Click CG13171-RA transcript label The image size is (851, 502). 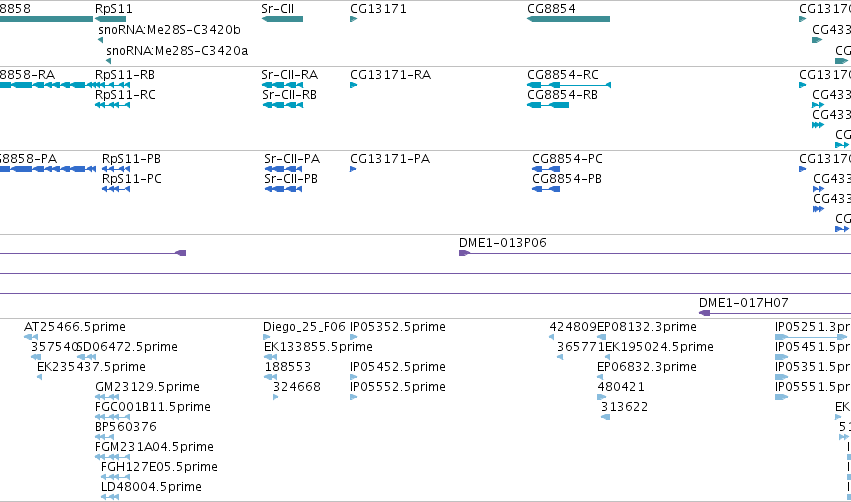click(391, 75)
